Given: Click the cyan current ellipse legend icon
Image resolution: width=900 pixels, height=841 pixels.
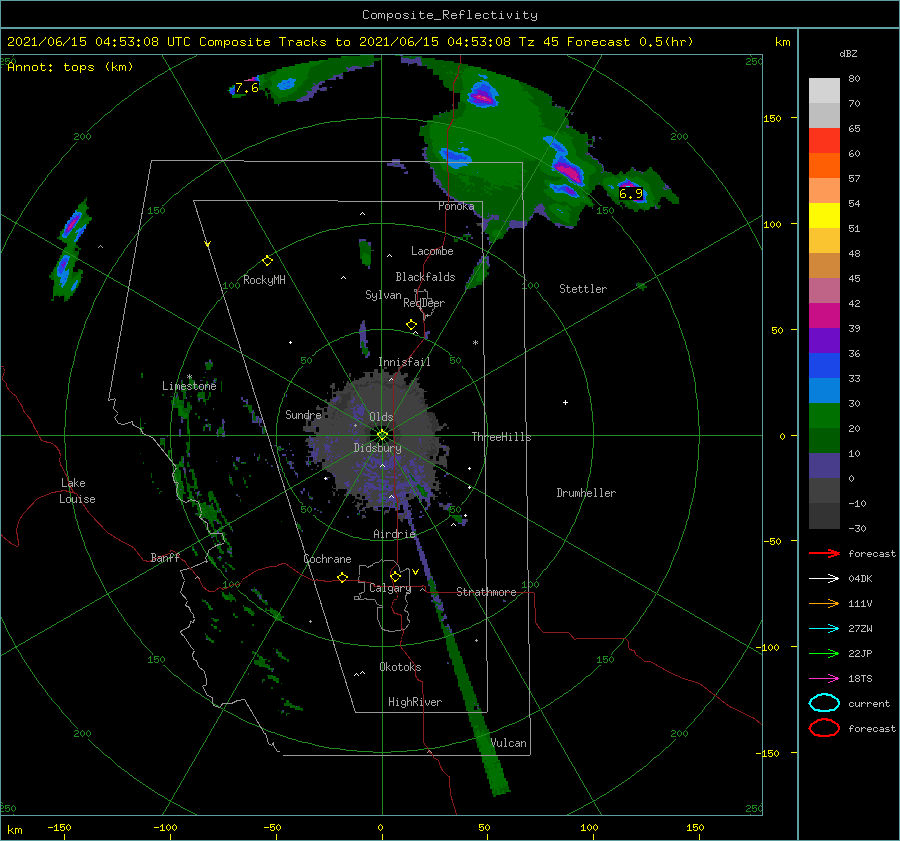Looking at the screenshot, I should coord(824,703).
